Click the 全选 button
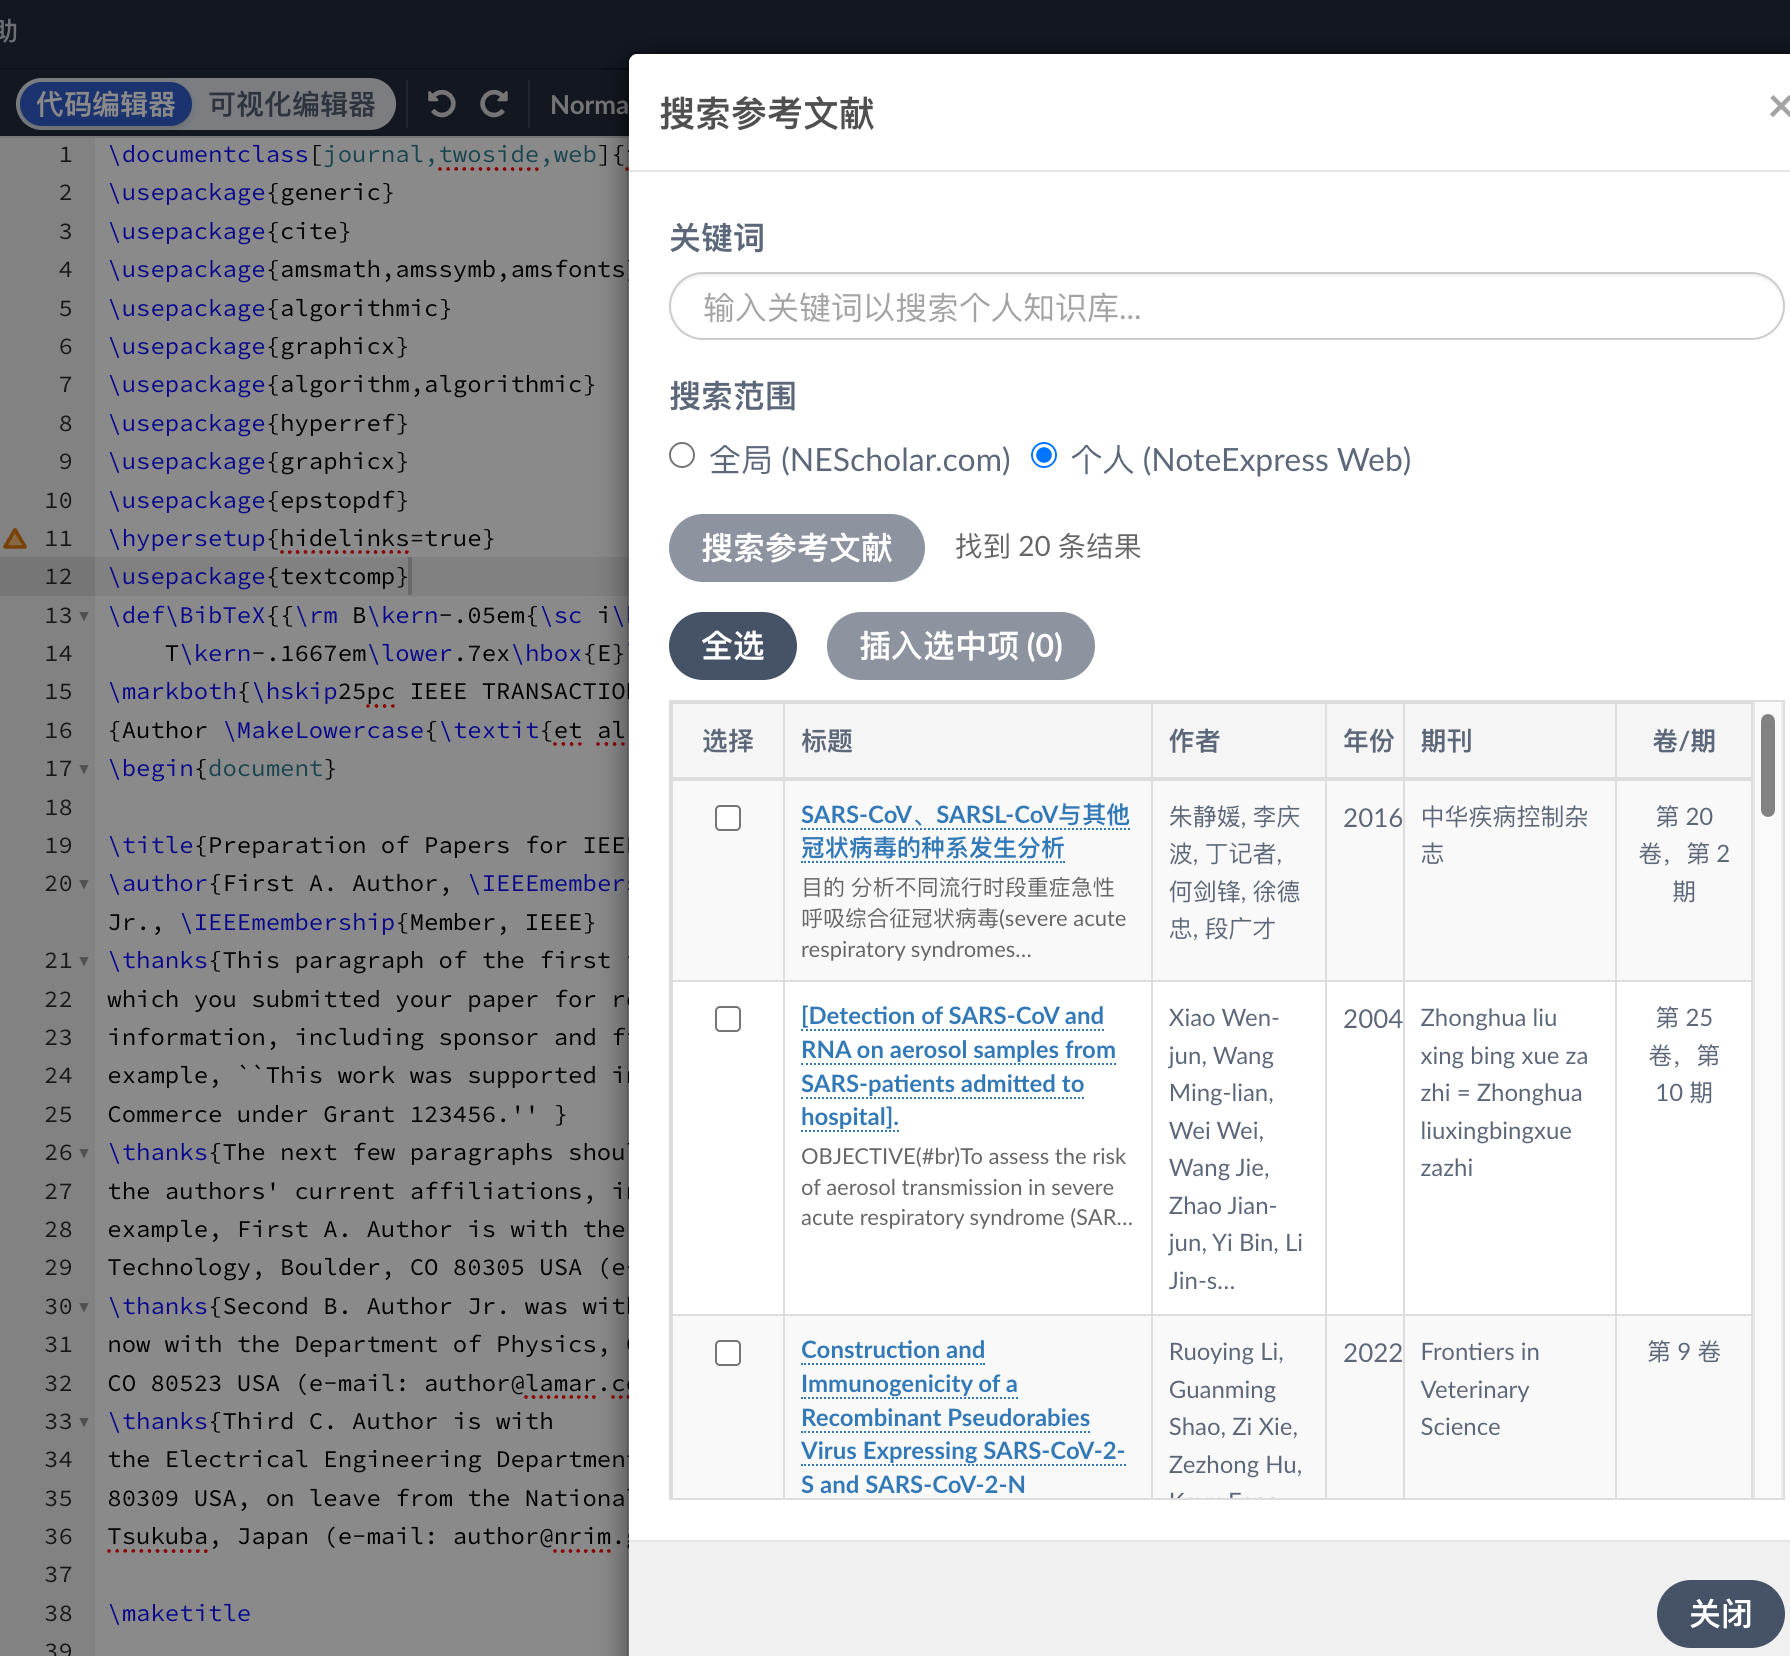Image resolution: width=1790 pixels, height=1656 pixels. tap(733, 646)
